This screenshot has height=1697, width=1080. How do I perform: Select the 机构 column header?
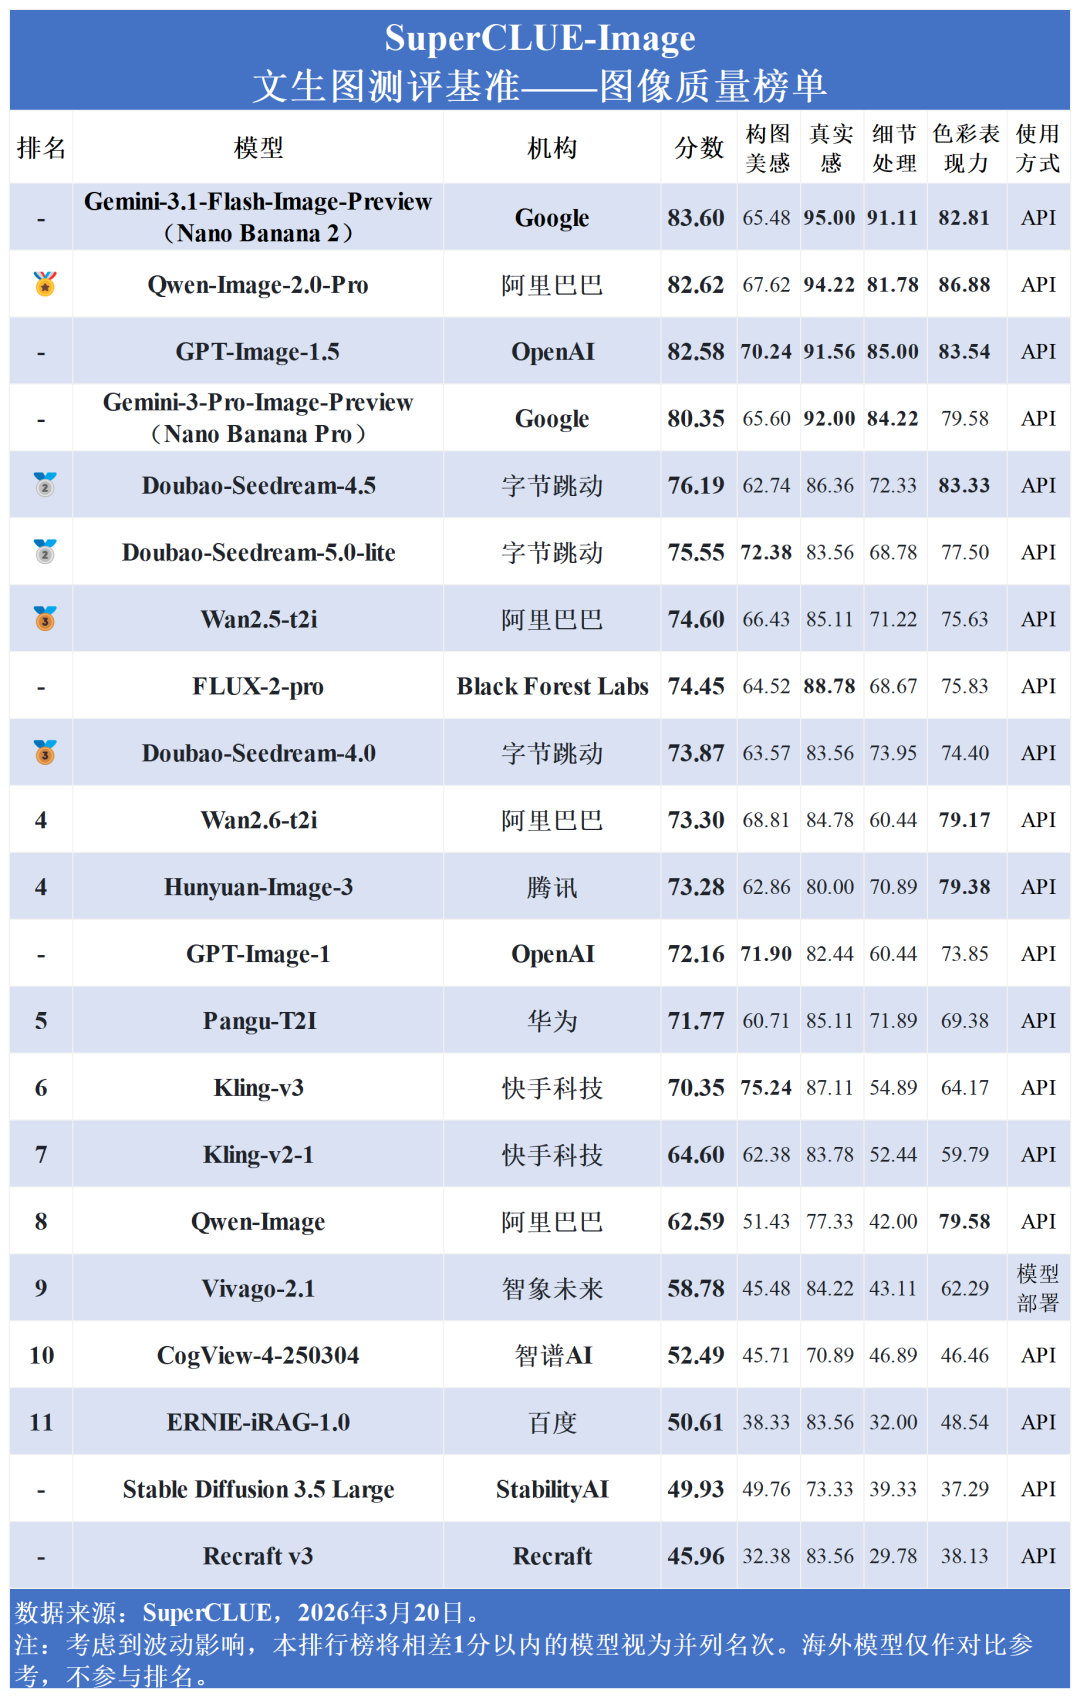[552, 148]
